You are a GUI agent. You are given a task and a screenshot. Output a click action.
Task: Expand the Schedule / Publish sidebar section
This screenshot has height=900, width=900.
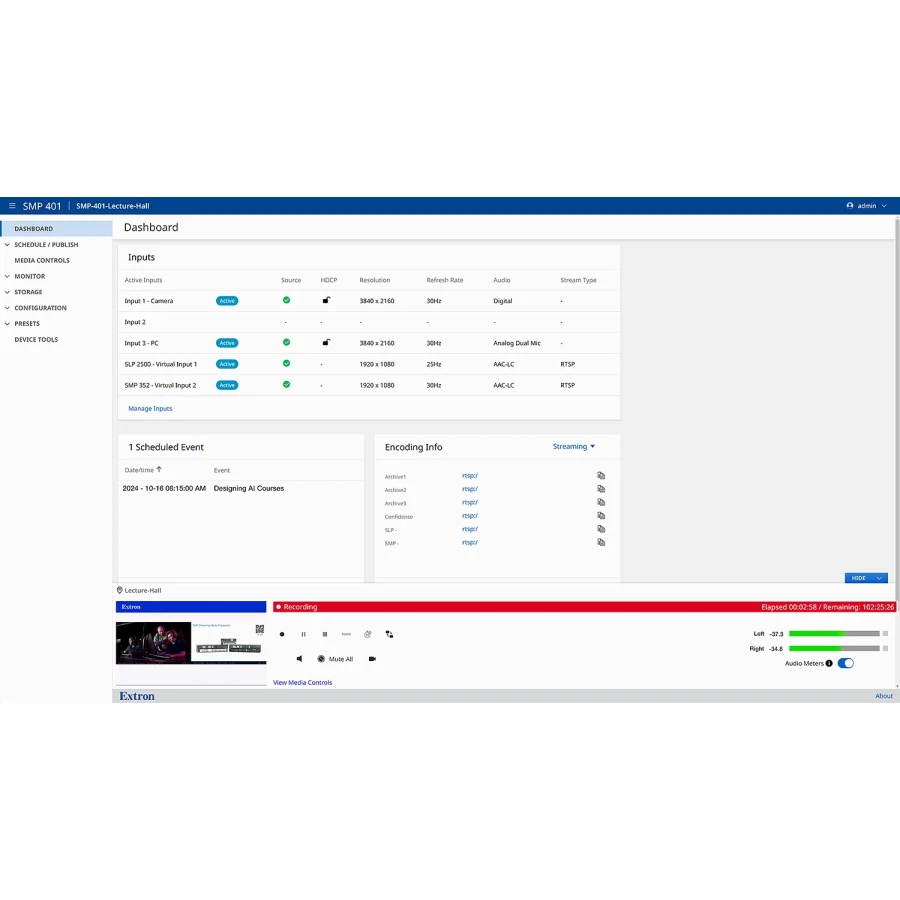tap(45, 244)
